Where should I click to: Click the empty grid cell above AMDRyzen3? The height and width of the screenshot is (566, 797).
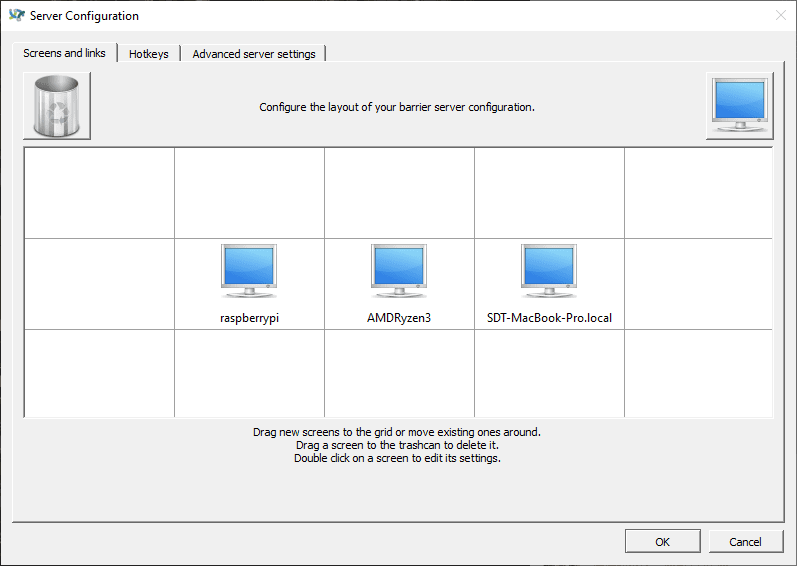point(399,193)
